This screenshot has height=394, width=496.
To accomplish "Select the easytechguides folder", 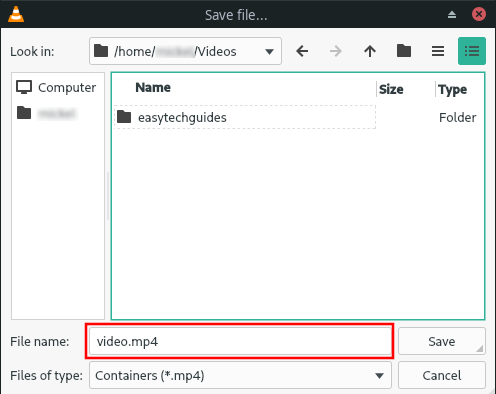I will point(245,117).
